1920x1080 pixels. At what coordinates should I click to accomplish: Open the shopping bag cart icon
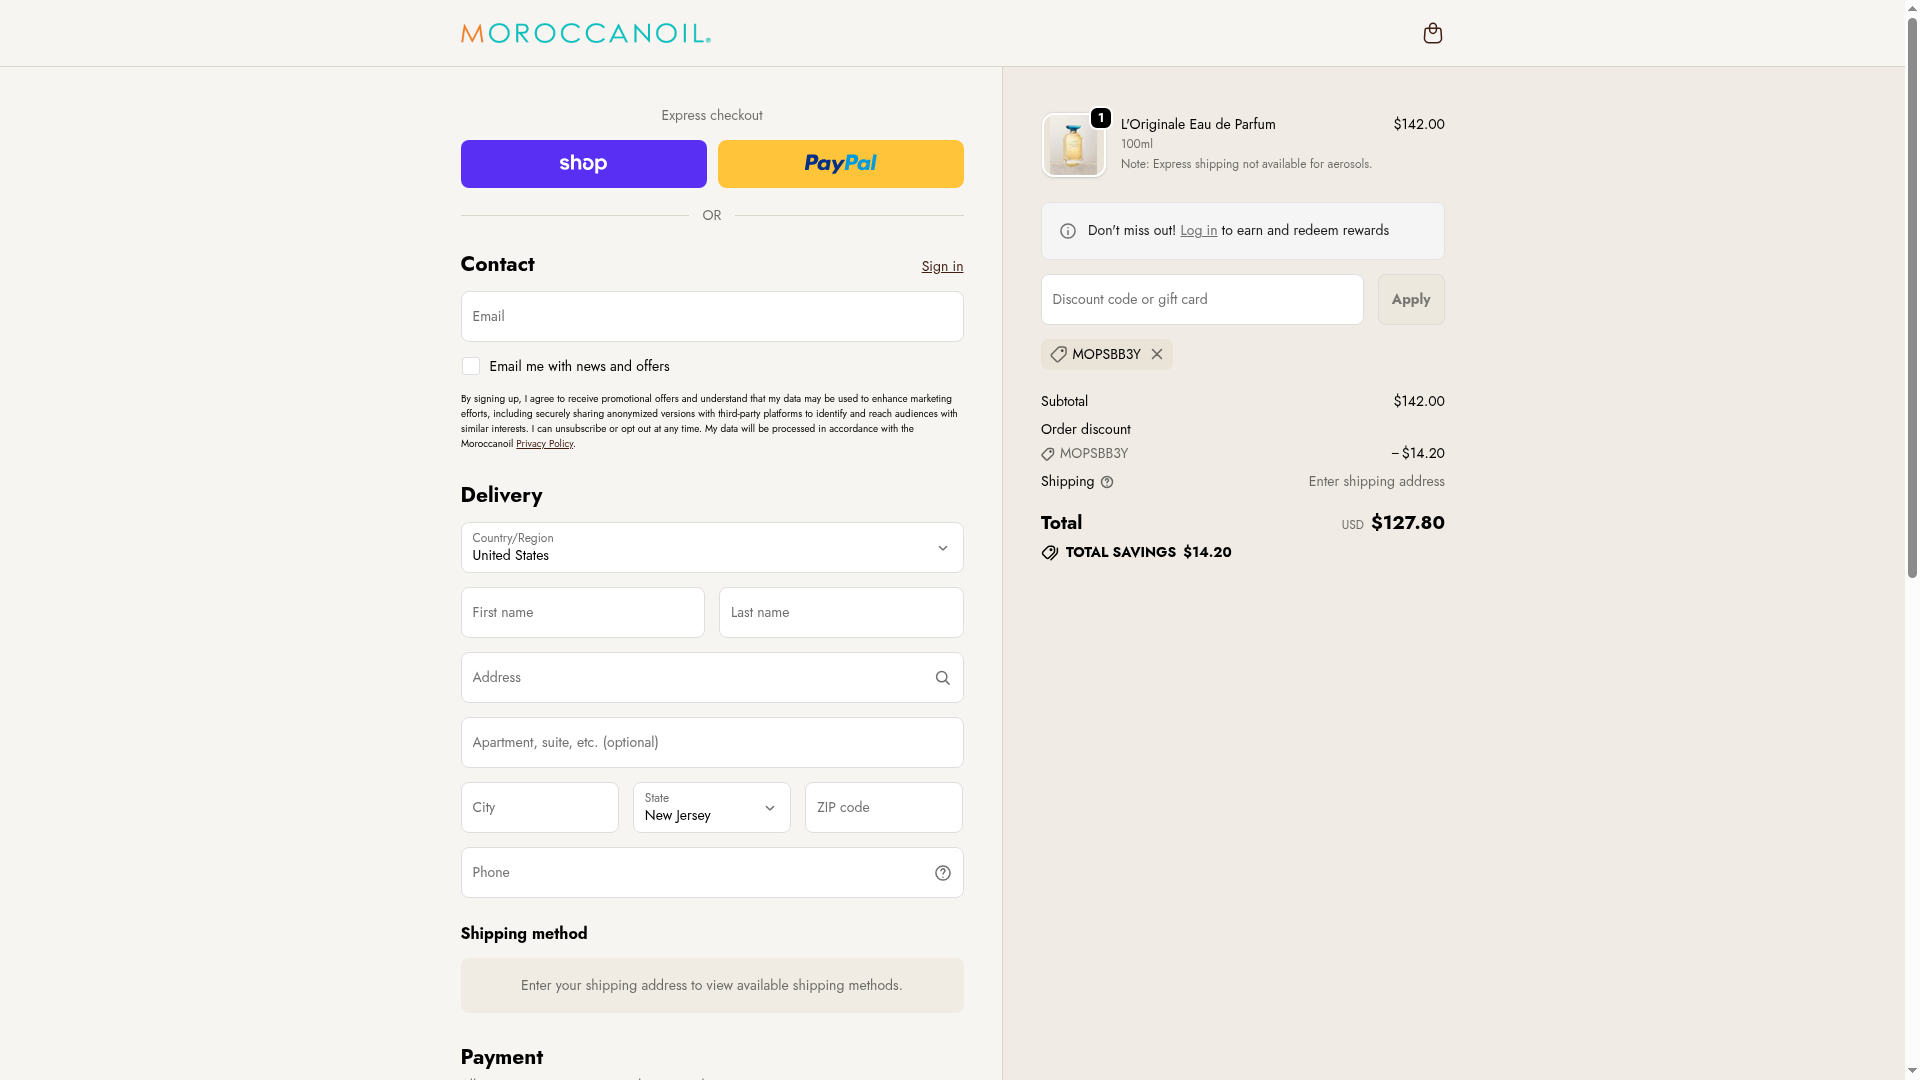[x=1432, y=34]
